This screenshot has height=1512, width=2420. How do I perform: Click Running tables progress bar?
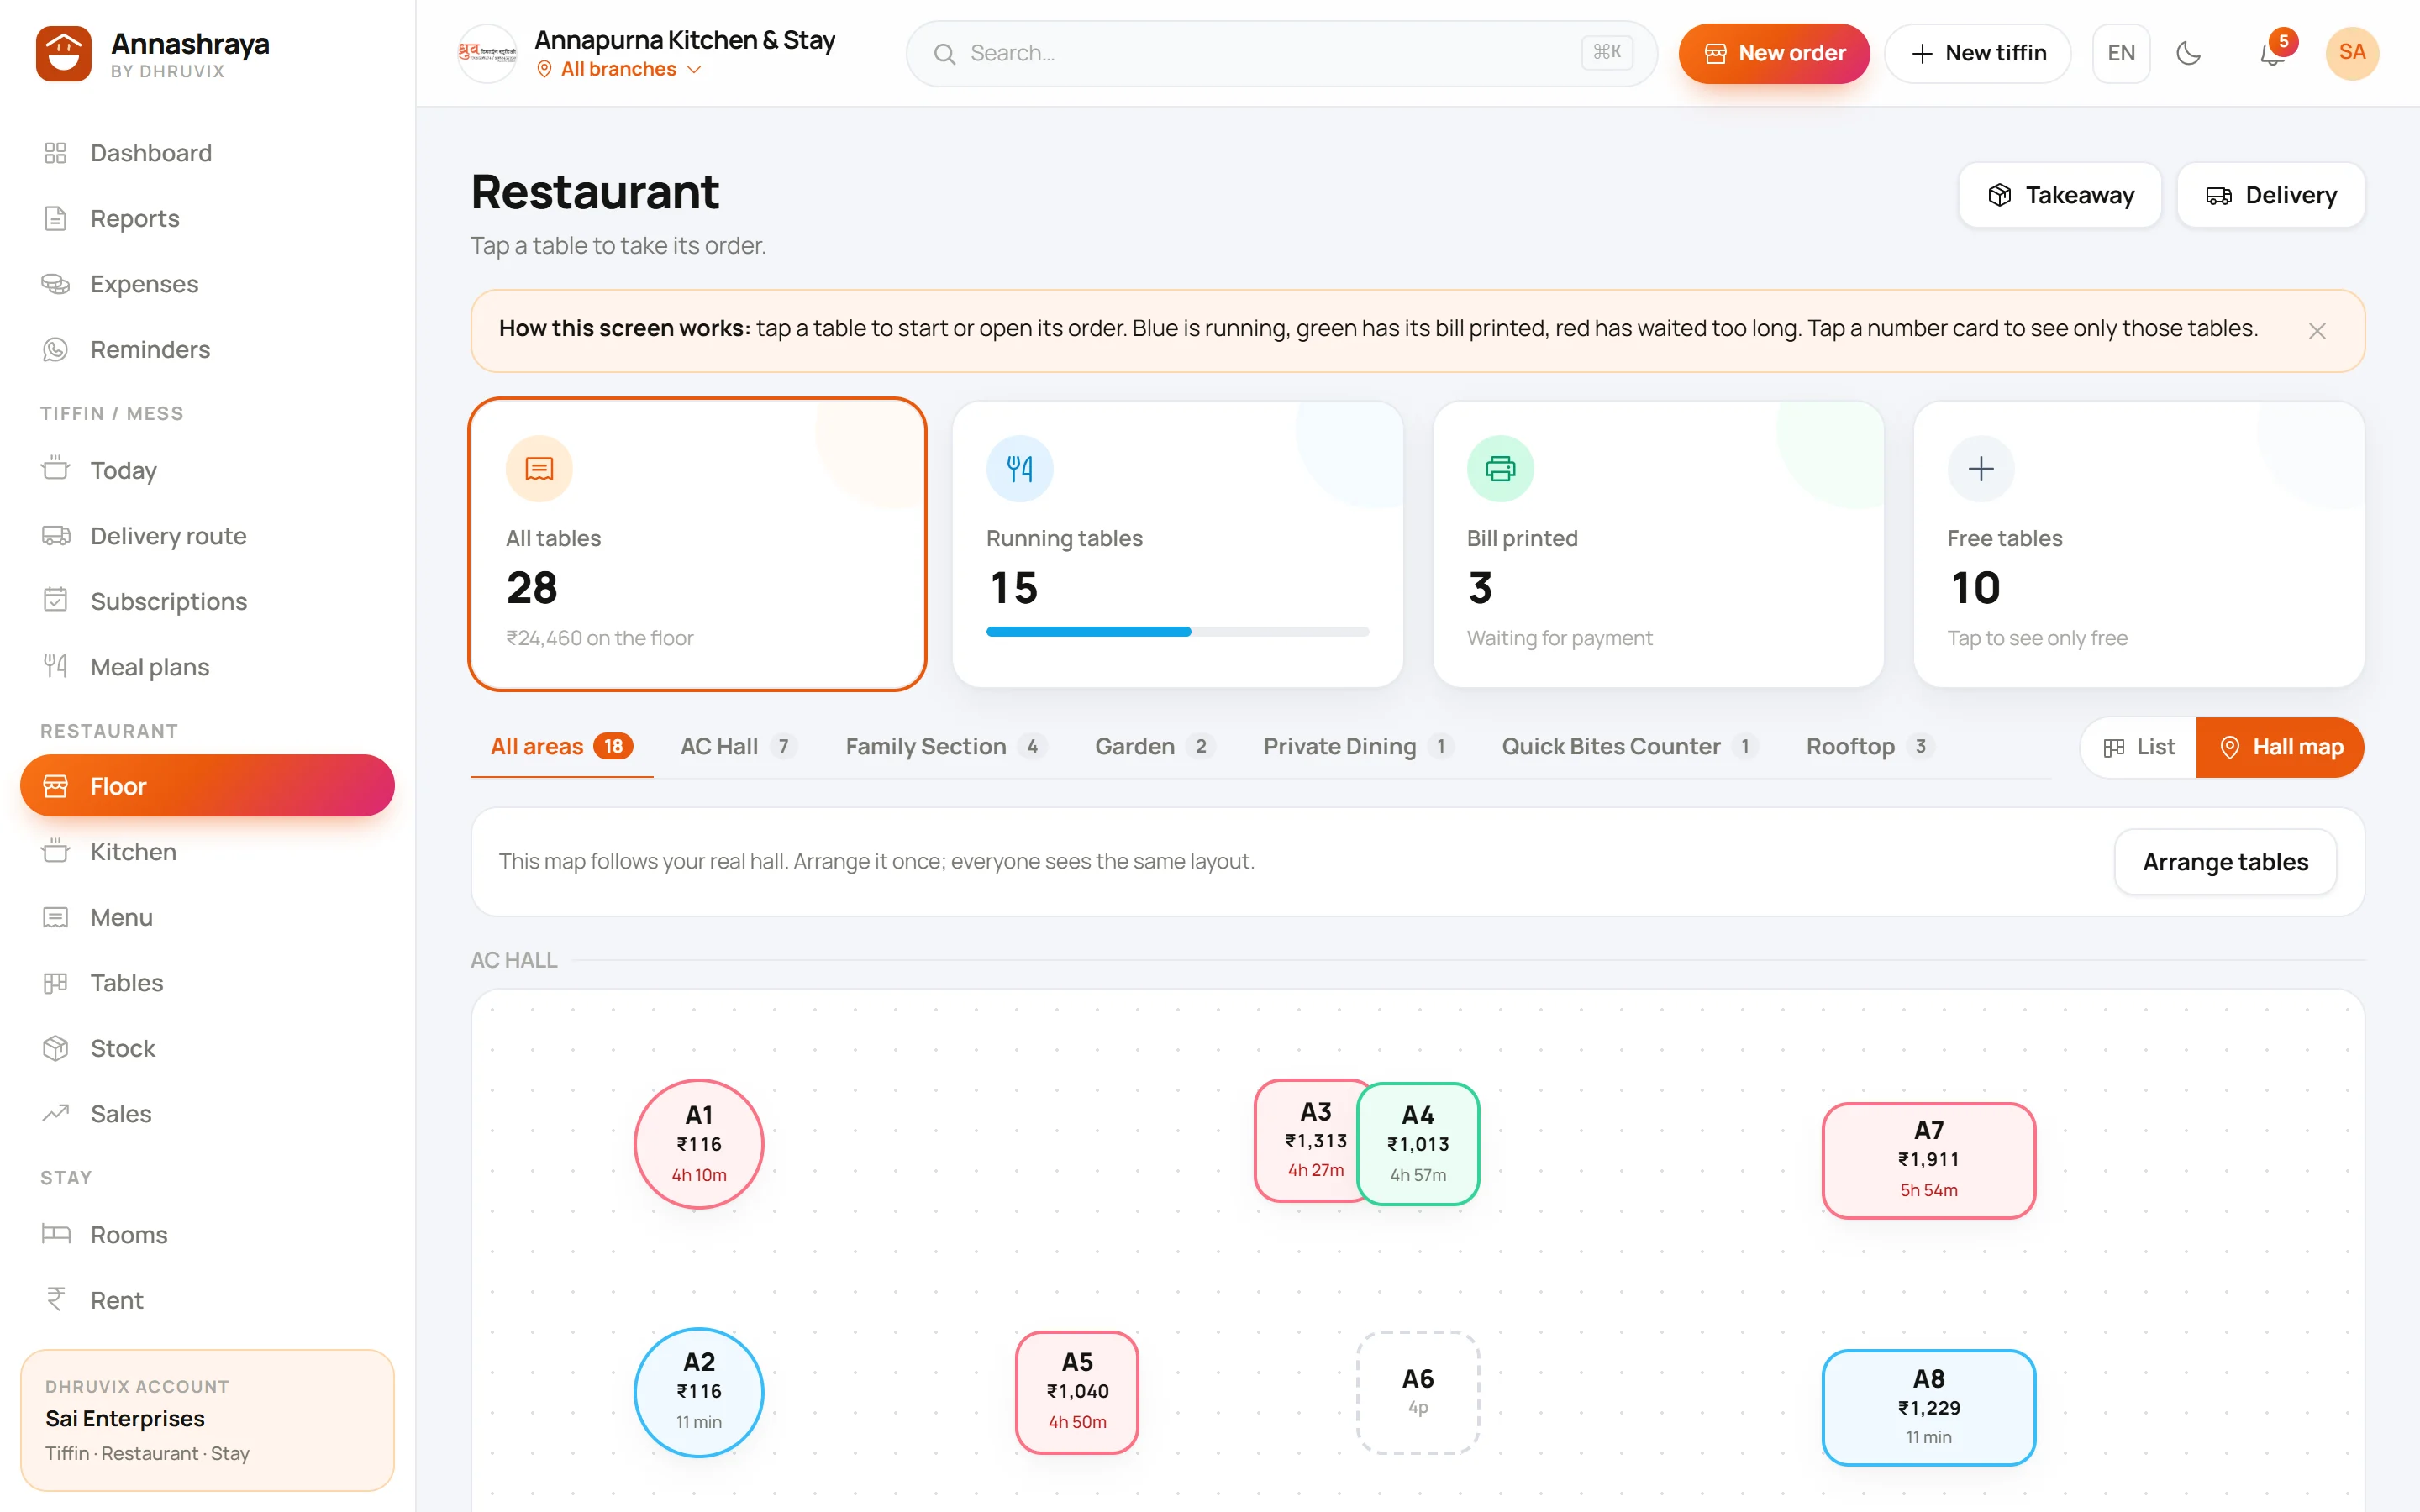1177,632
